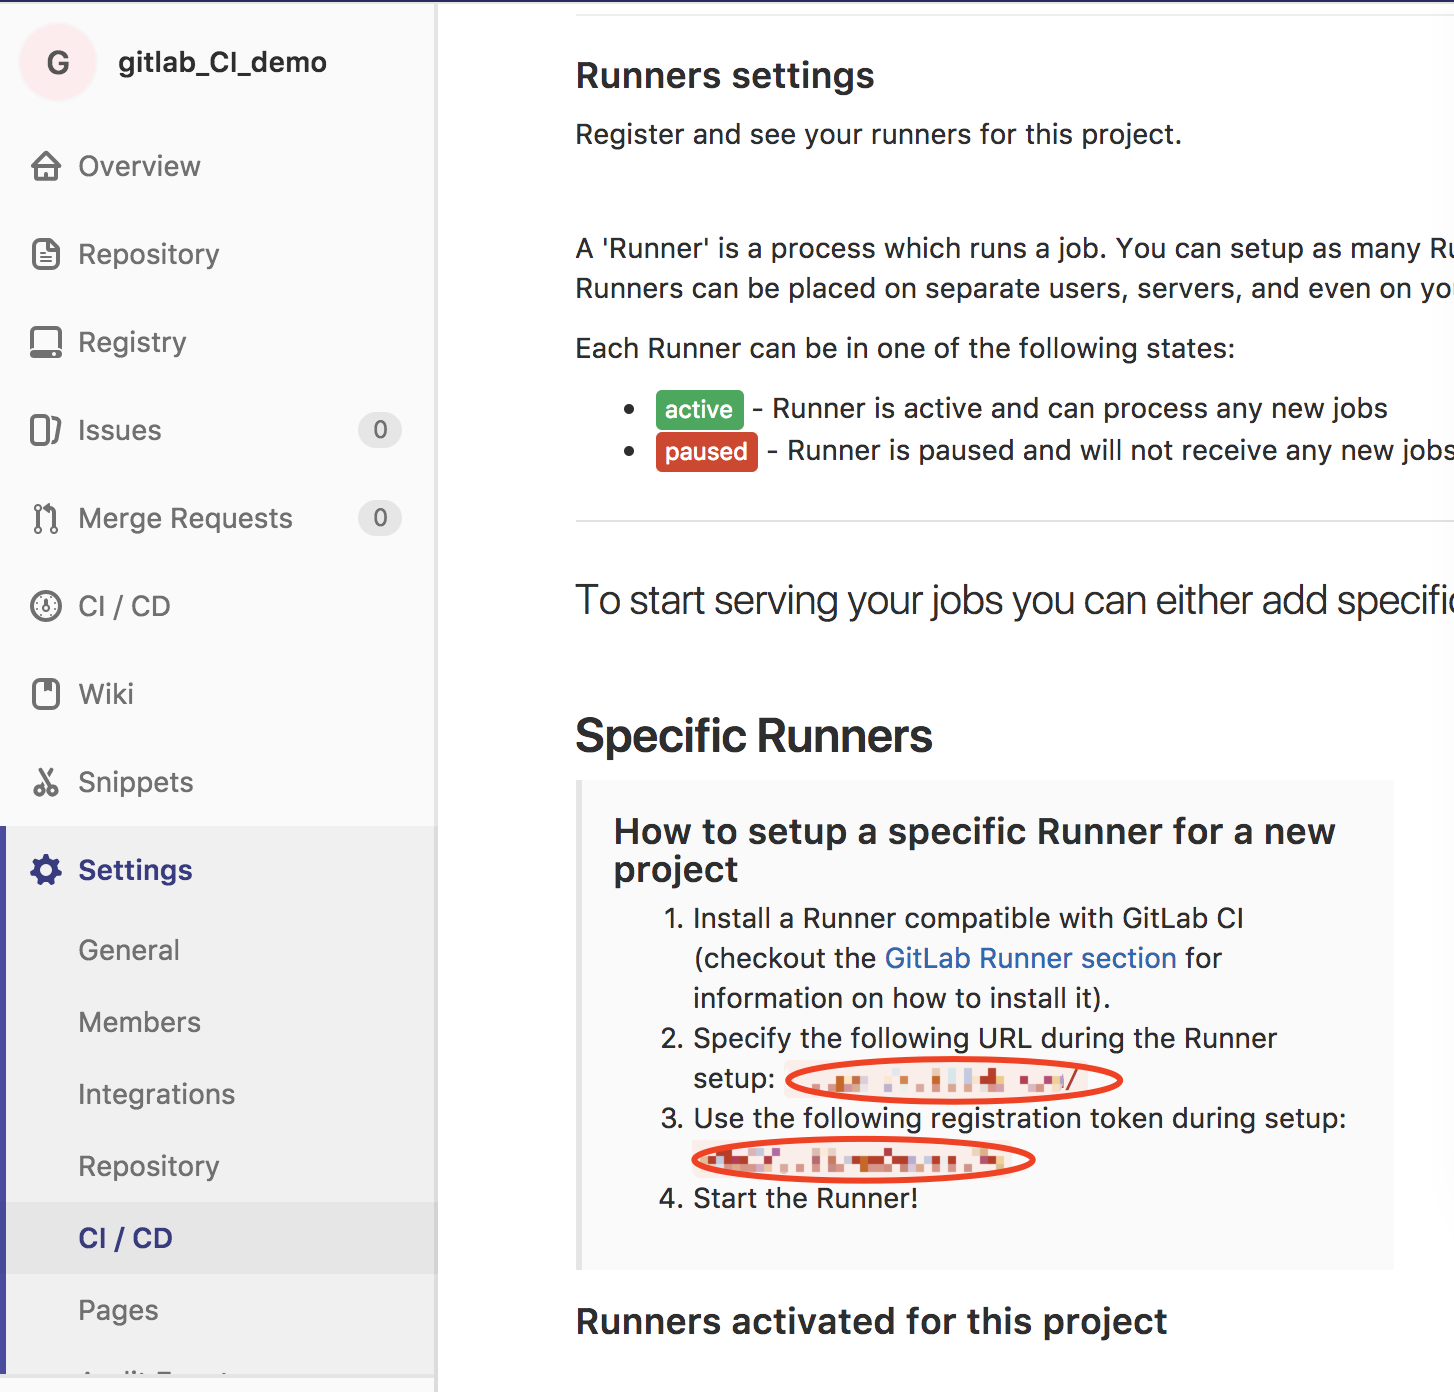Click the Registry disk icon

[x=46, y=342]
